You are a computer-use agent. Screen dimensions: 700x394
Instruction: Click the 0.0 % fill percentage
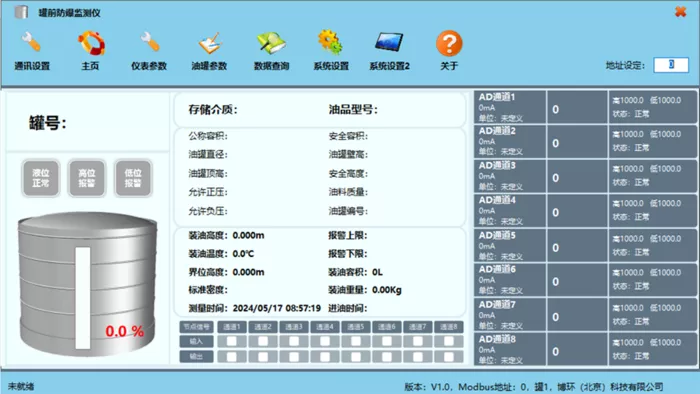tap(125, 331)
